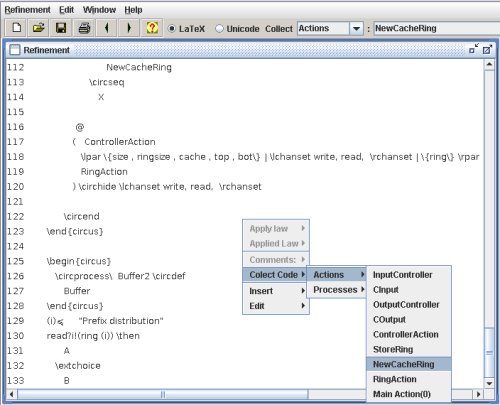Select the LaTeX radio button
Screen dimensions: 500x405
coord(172,29)
